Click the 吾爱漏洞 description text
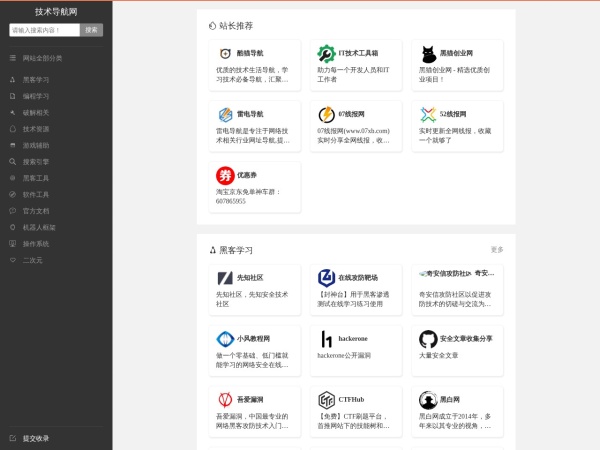 [x=252, y=421]
